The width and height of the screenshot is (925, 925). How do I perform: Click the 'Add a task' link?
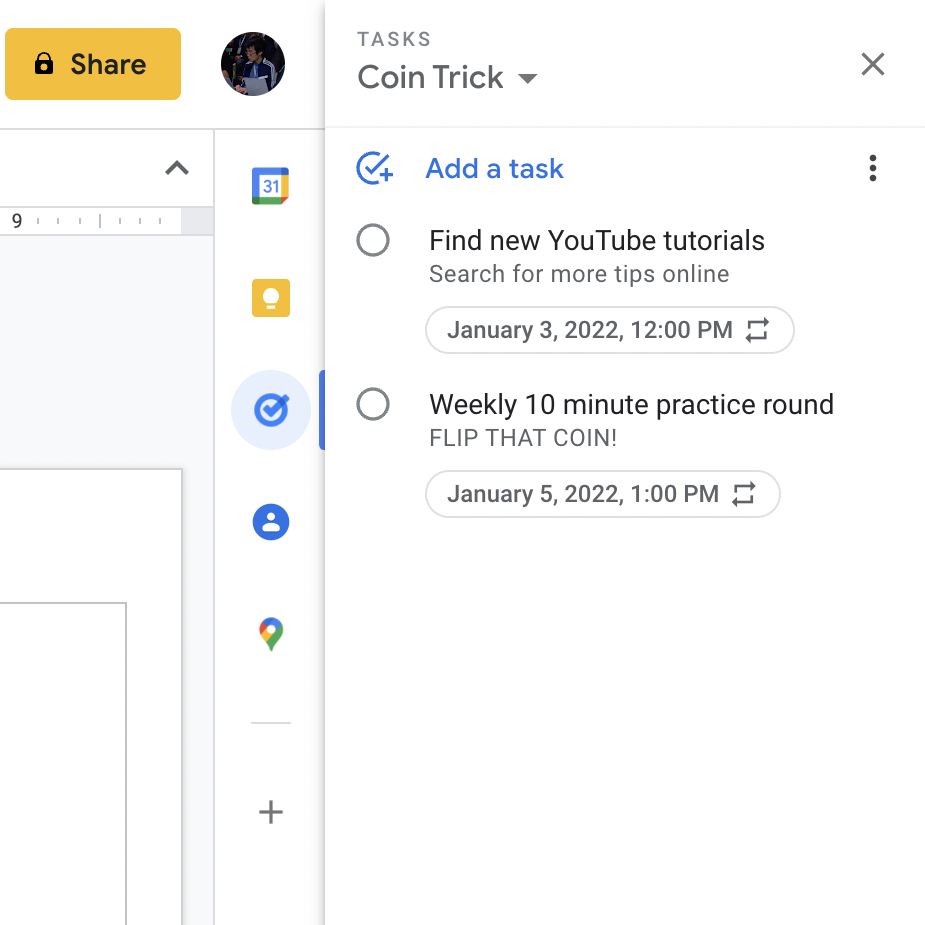point(494,169)
